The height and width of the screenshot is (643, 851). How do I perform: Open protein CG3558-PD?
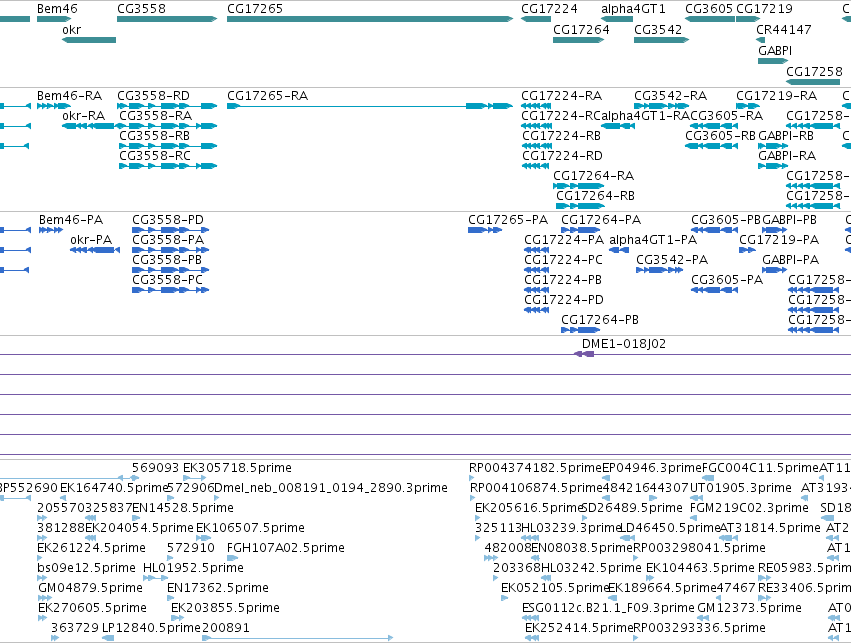[168, 220]
